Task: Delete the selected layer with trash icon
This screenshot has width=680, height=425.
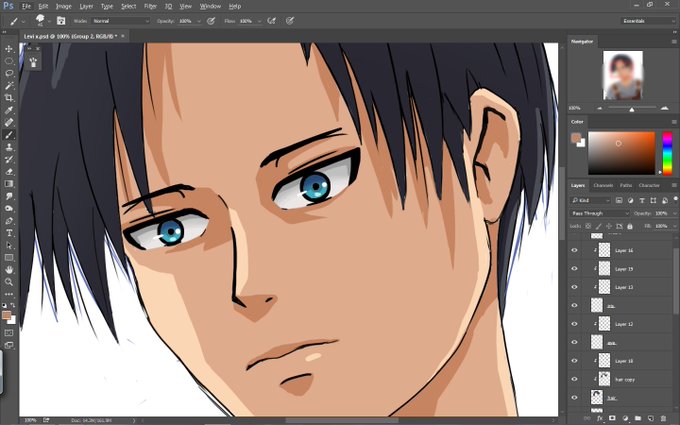Action: tap(664, 418)
